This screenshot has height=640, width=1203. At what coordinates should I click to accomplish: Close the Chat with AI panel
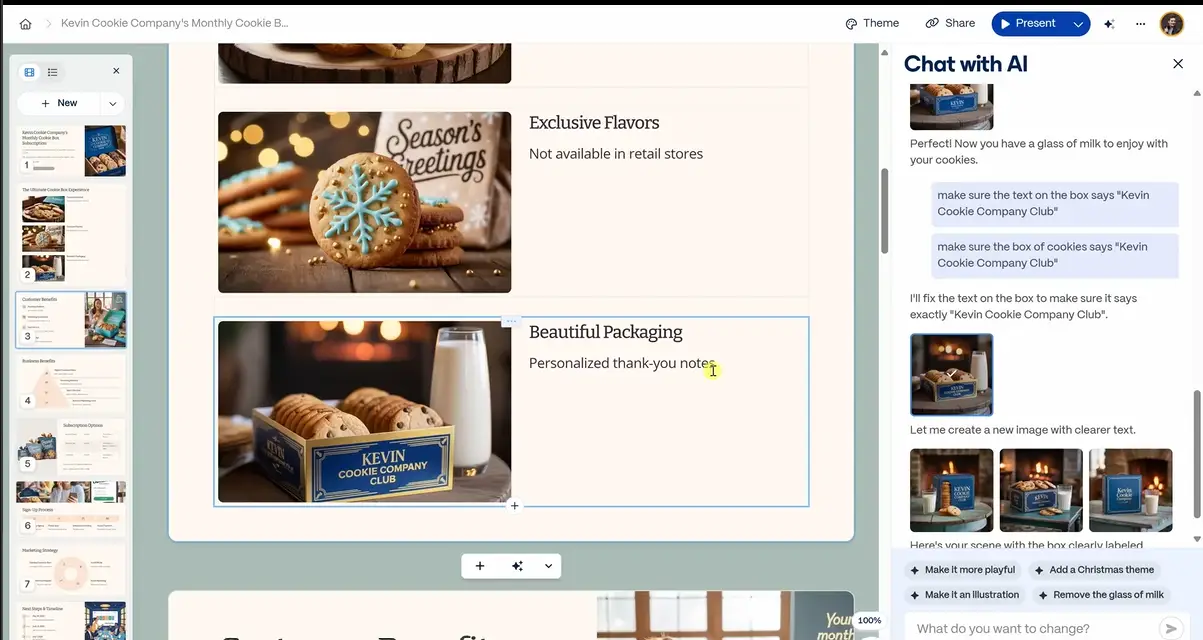pos(1177,64)
